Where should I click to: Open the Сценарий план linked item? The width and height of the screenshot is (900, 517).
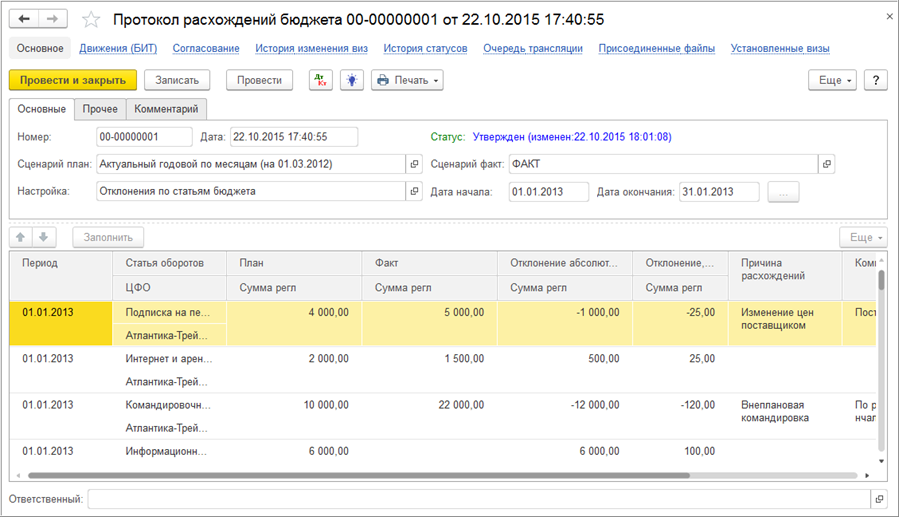414,164
